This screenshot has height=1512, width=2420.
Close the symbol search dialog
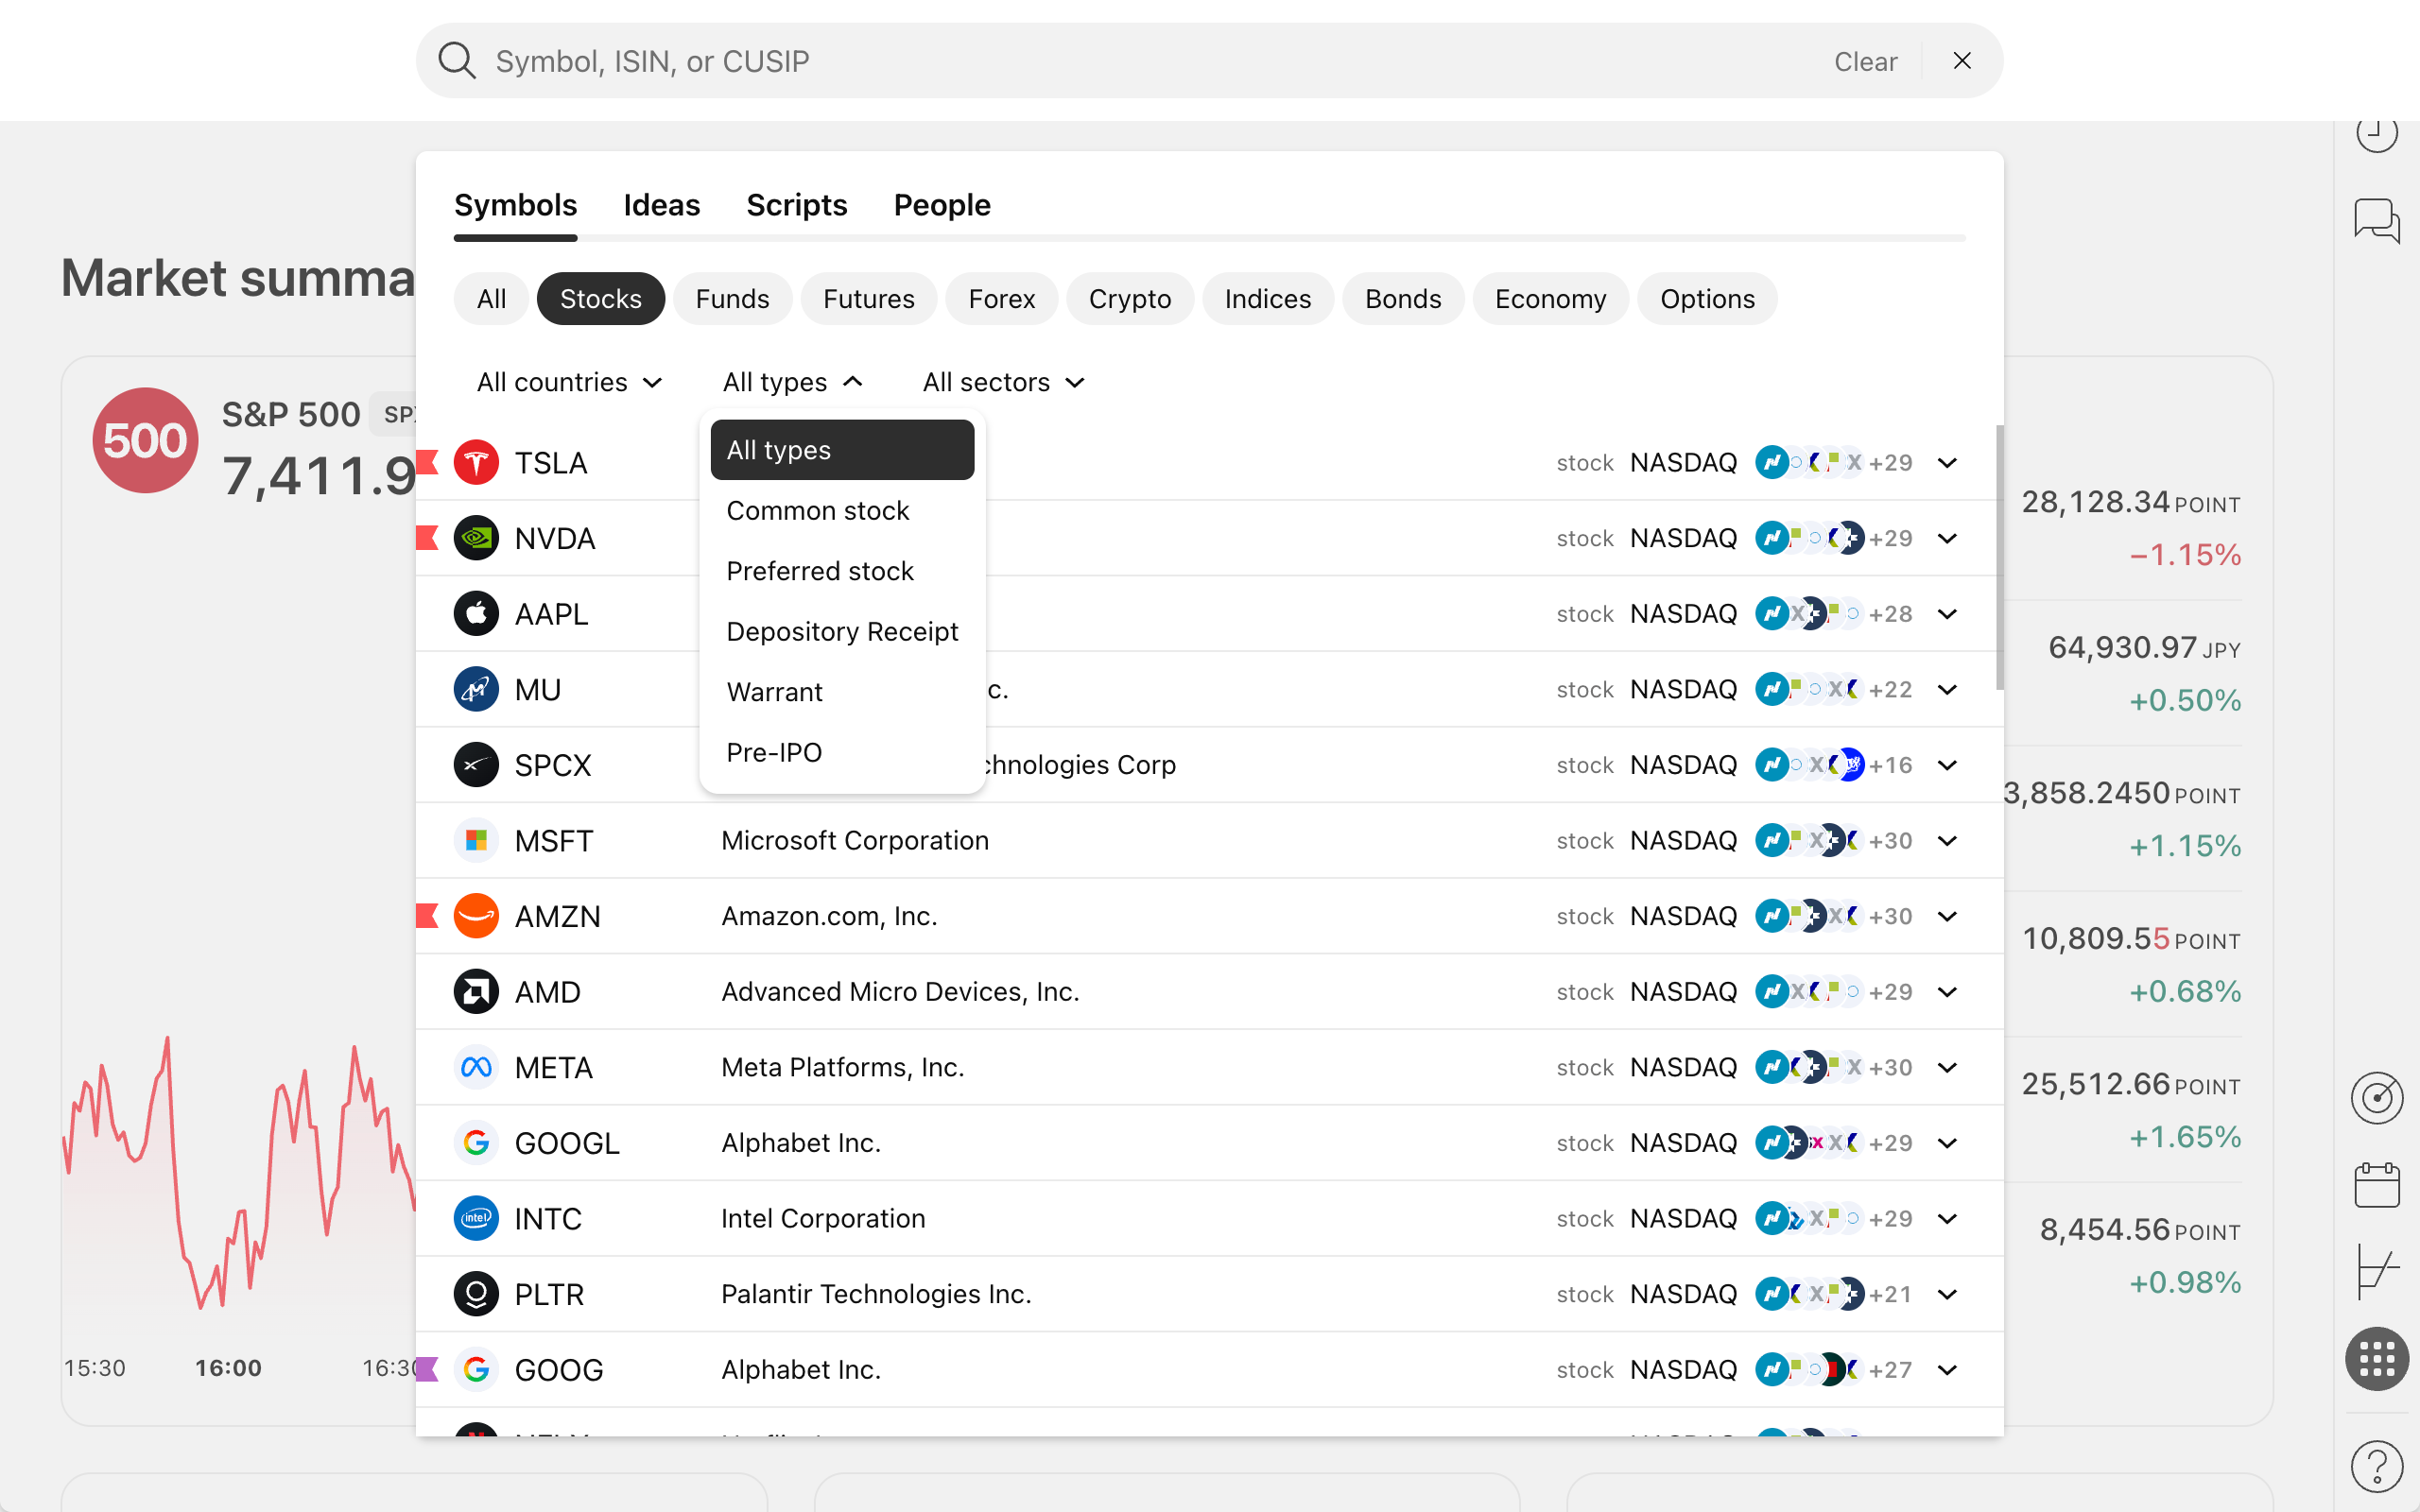[1962, 61]
